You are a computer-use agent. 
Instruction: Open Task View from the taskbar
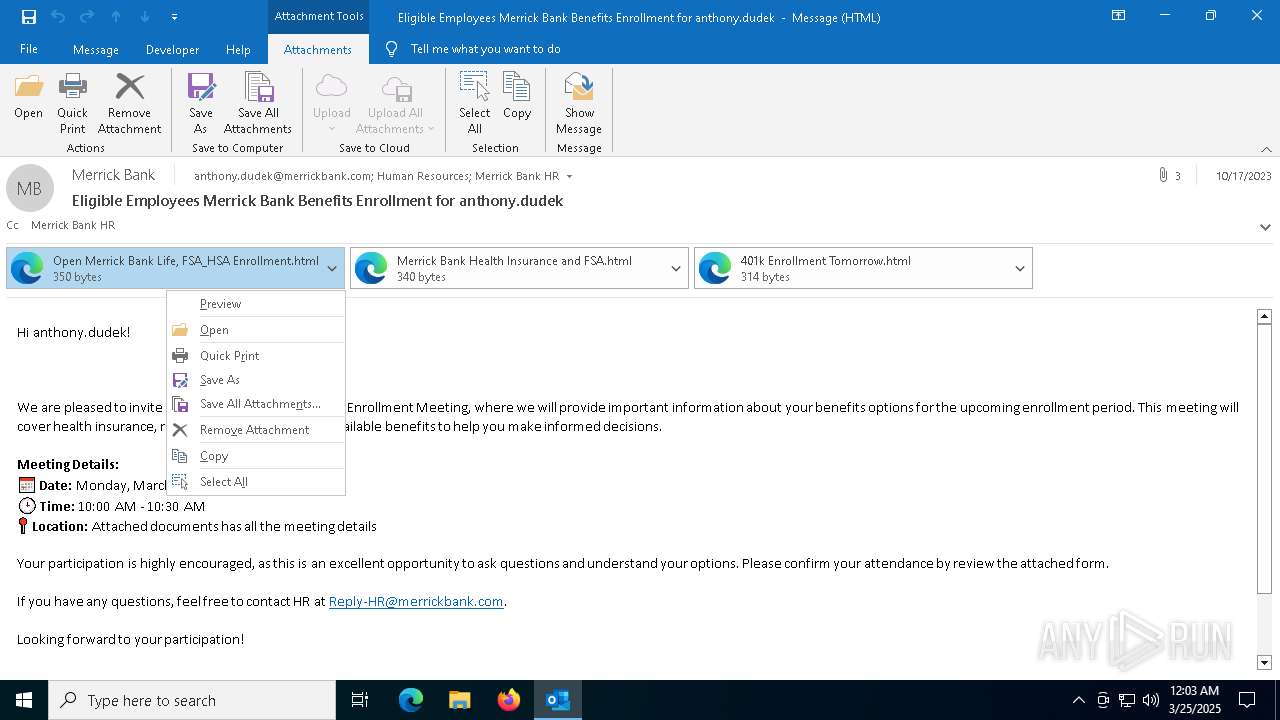(360, 700)
